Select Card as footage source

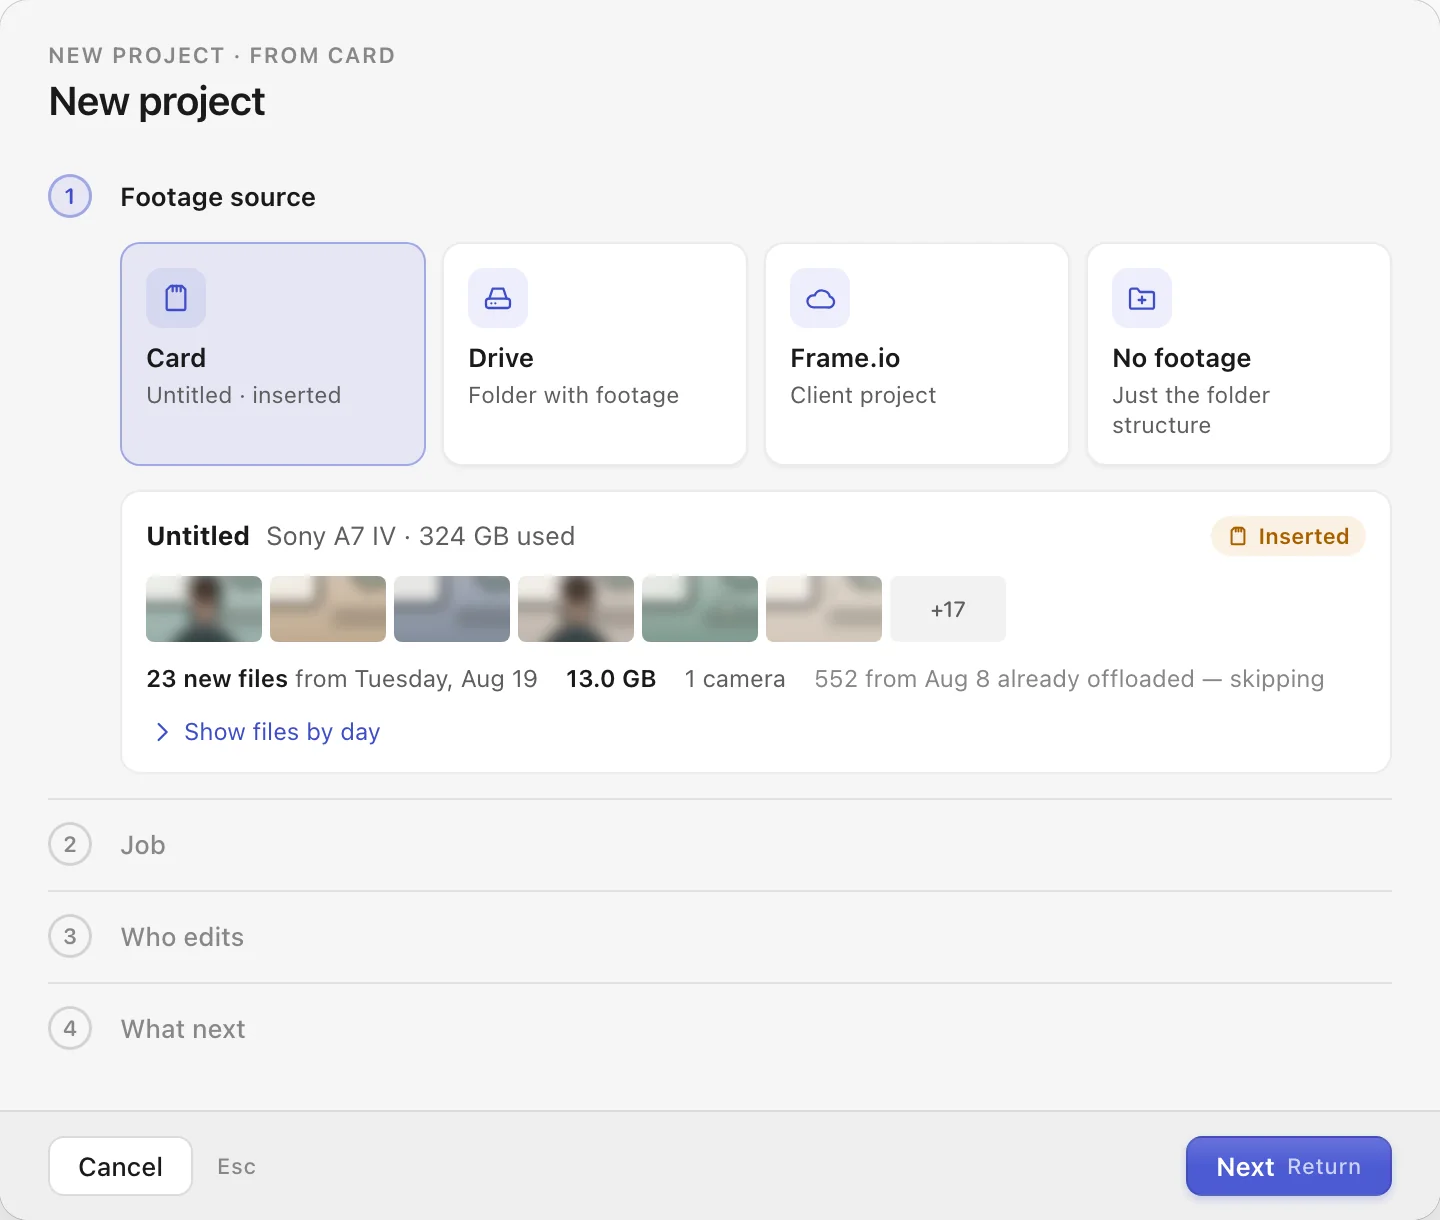[273, 354]
